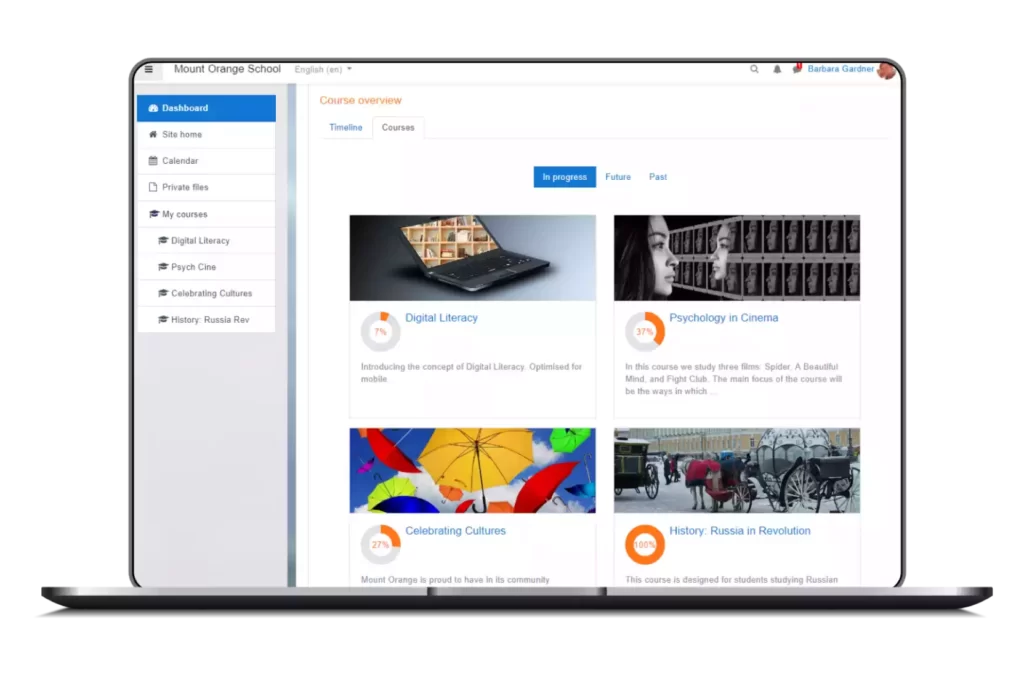Select the In progress filter button
The width and height of the screenshot is (1024, 675).
564,177
